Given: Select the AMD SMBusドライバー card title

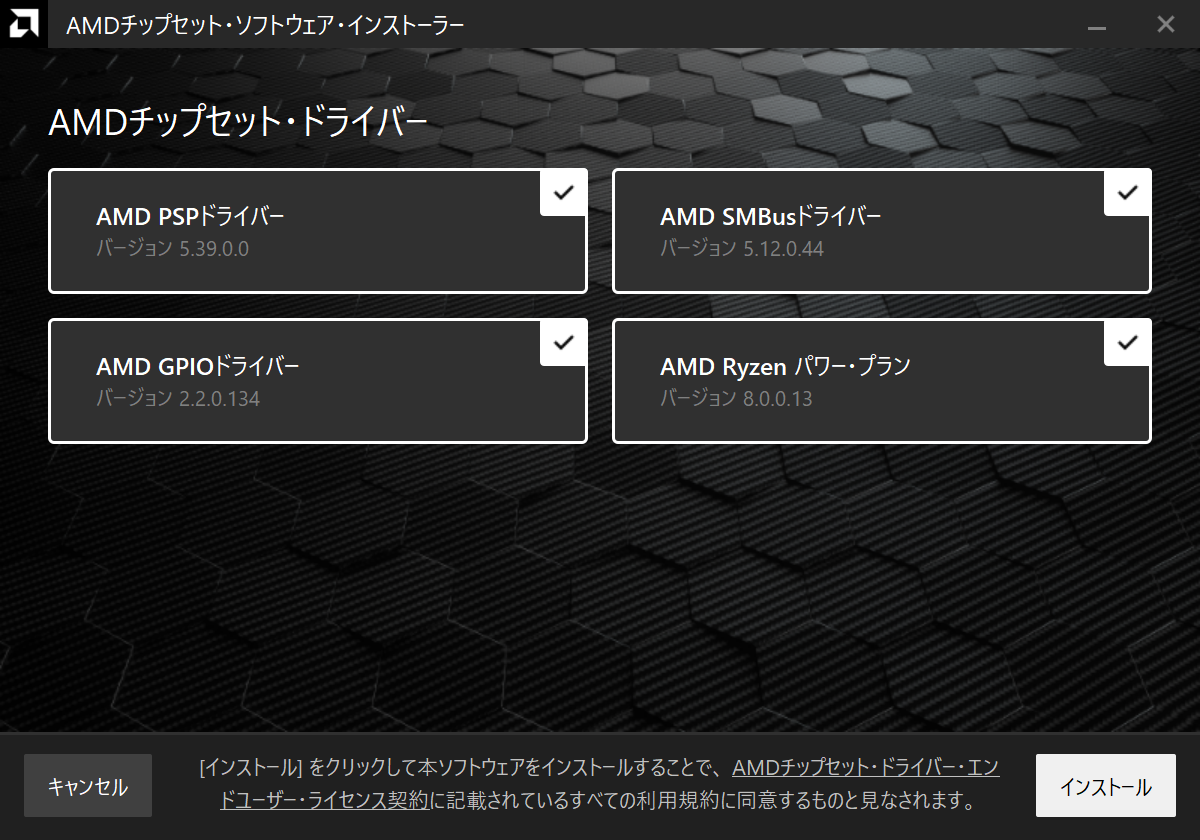Looking at the screenshot, I should 771,217.
